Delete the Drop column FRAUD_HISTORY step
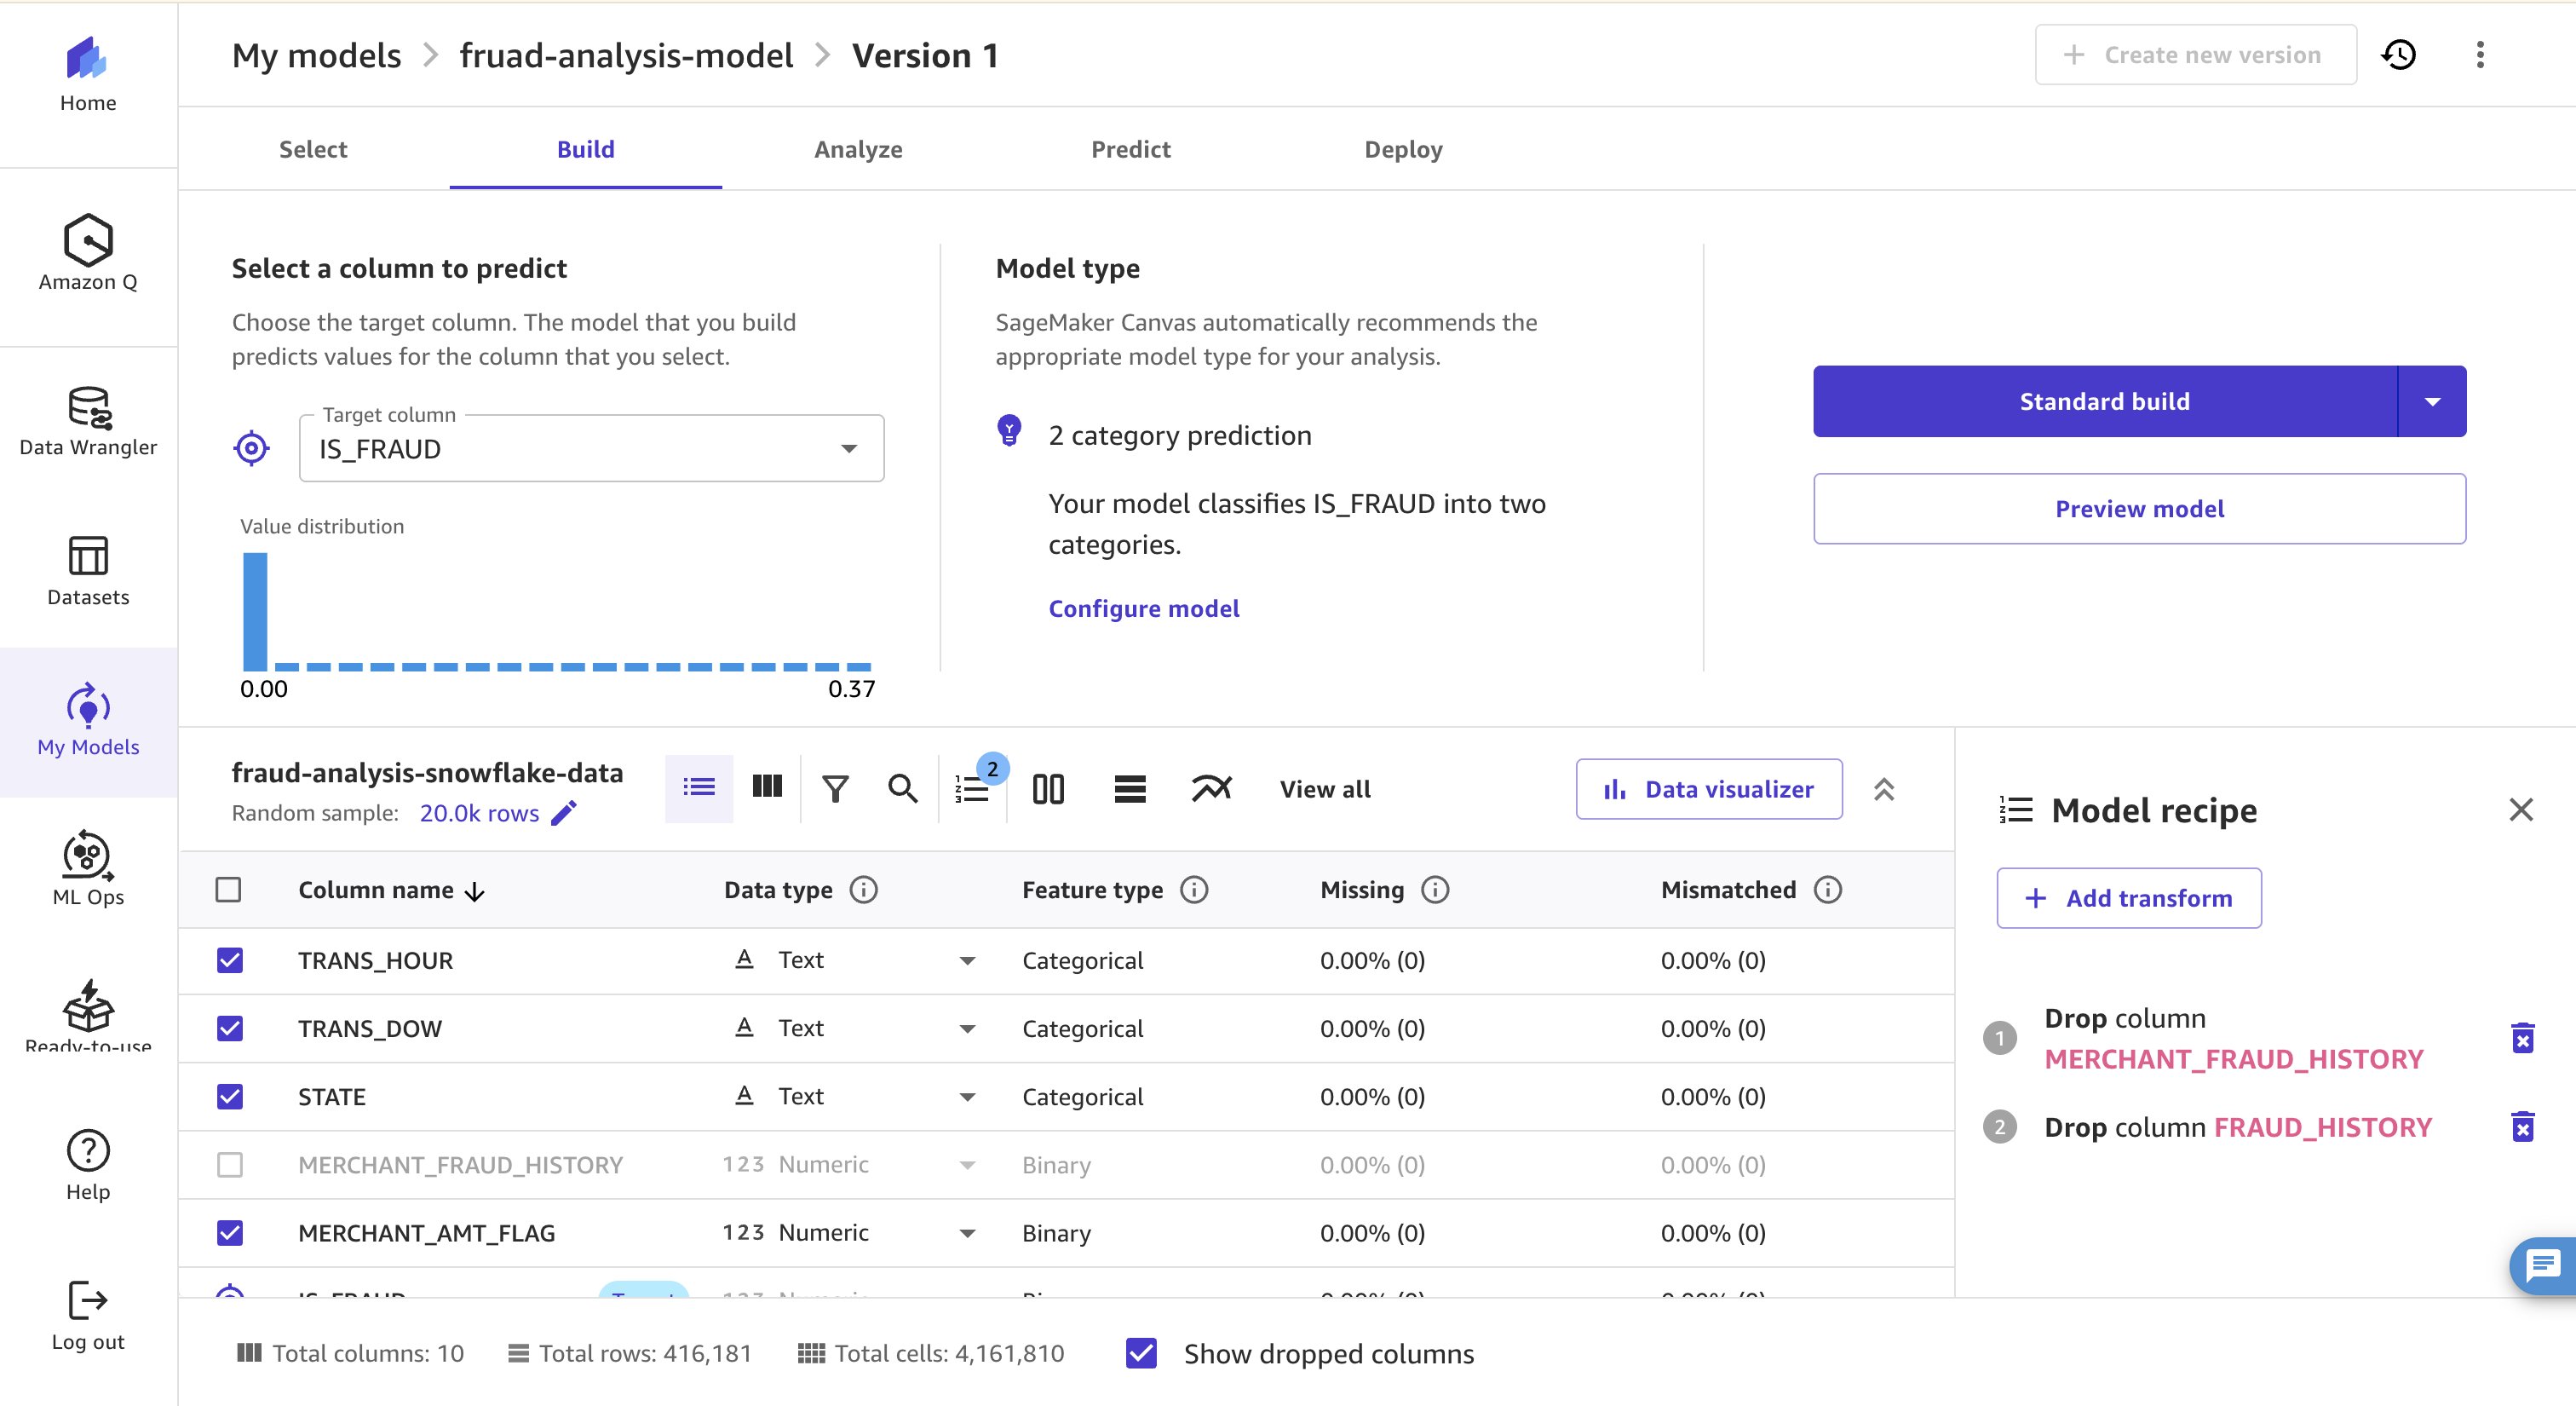Screen dimensions: 2576x1406 (2522, 1127)
